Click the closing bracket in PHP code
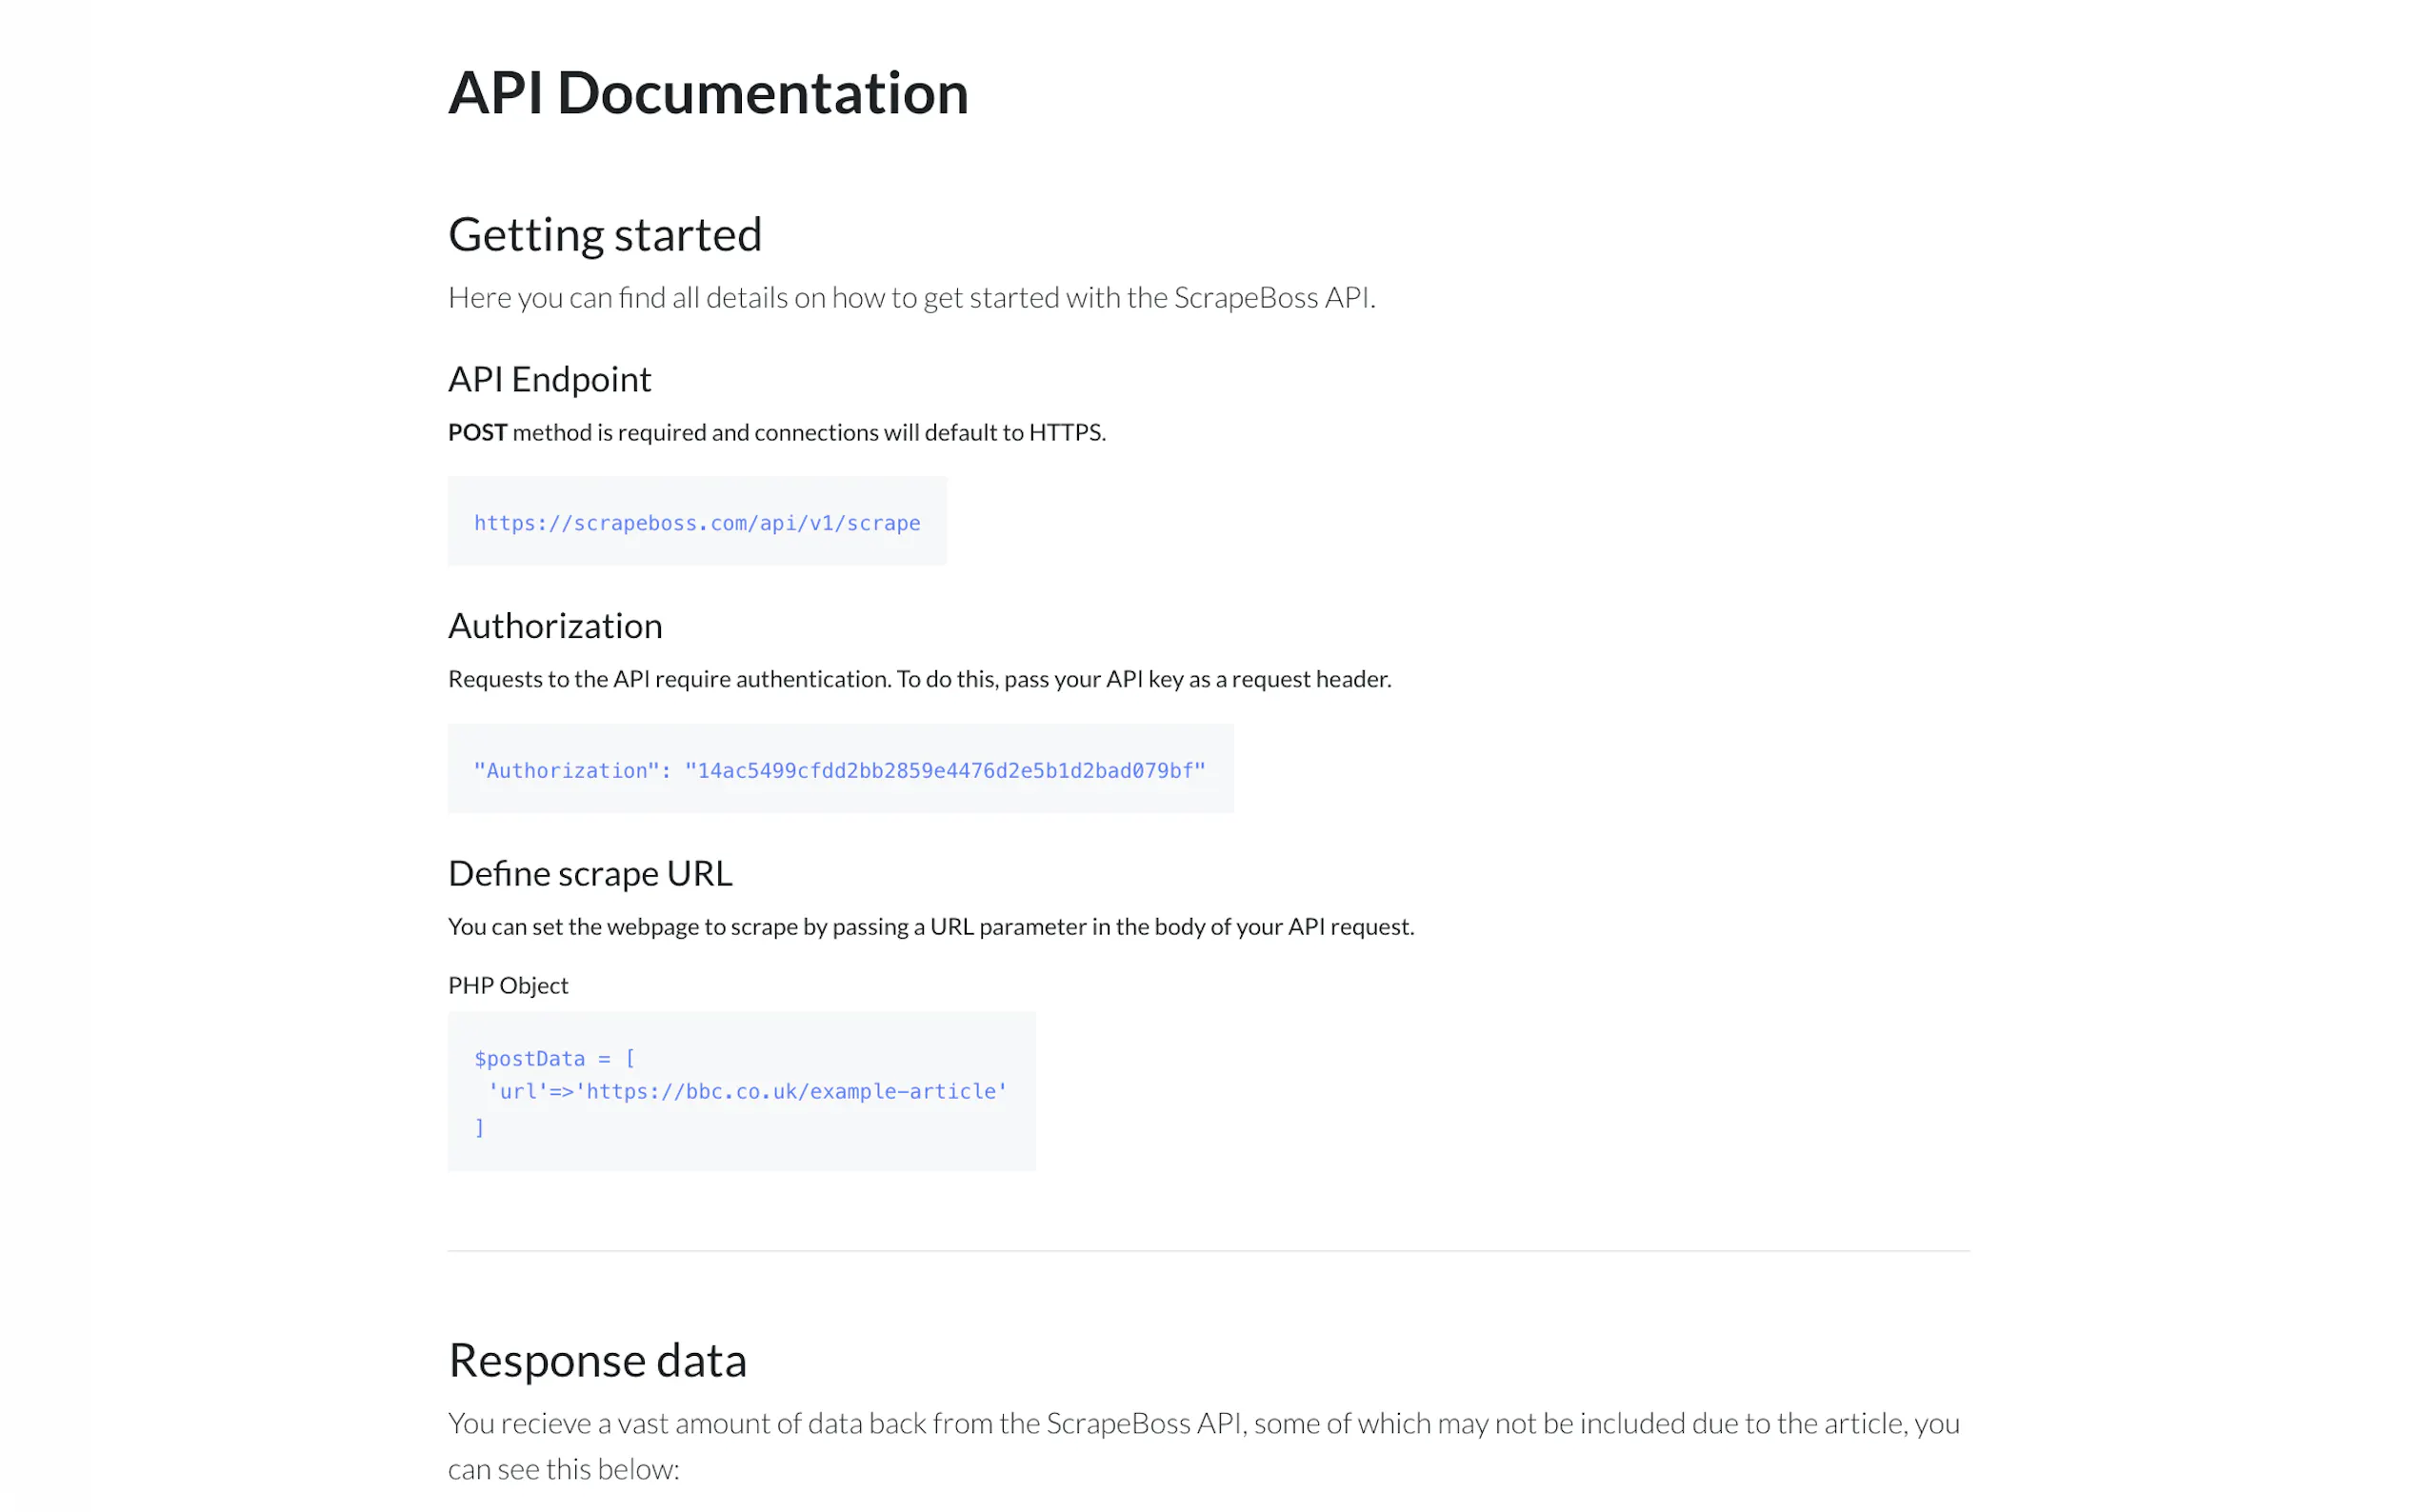This screenshot has width=2419, height=1512. (479, 1127)
